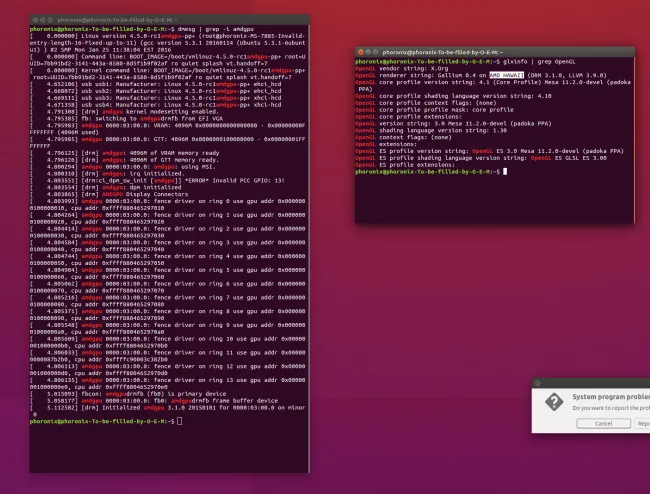Click the "dpm initialized" line
This screenshot has height=494, width=650.
(105, 187)
